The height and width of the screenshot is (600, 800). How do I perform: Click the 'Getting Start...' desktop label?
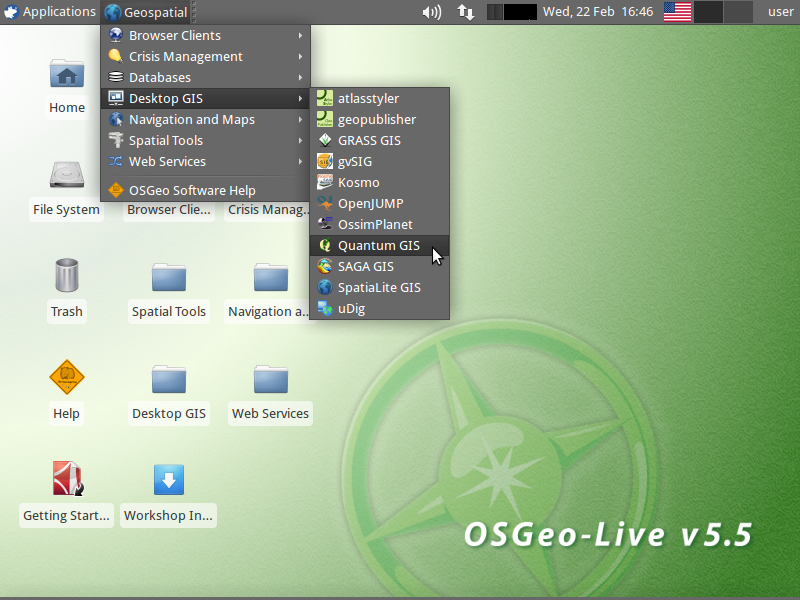[66, 515]
